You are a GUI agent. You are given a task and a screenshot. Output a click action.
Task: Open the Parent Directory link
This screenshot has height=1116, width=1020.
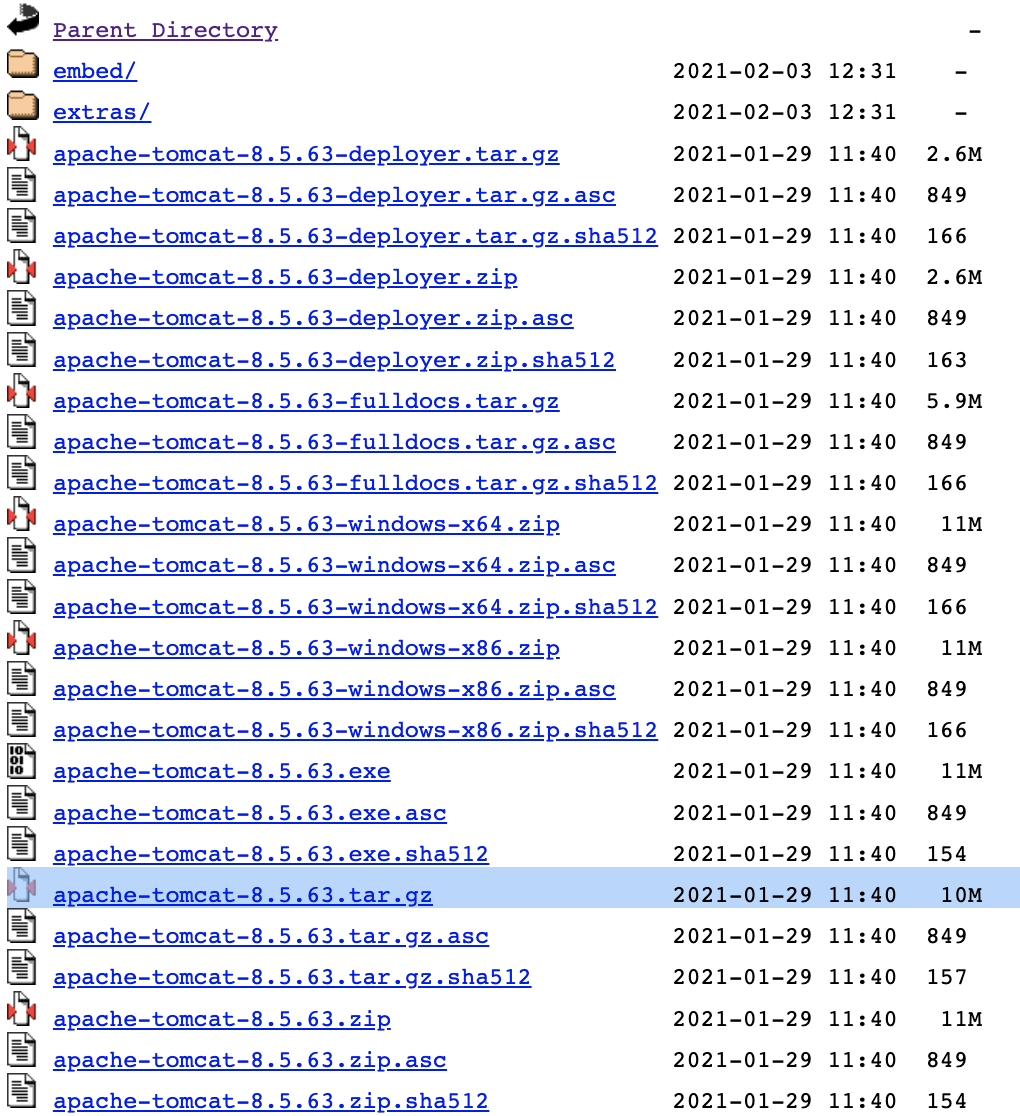point(165,31)
